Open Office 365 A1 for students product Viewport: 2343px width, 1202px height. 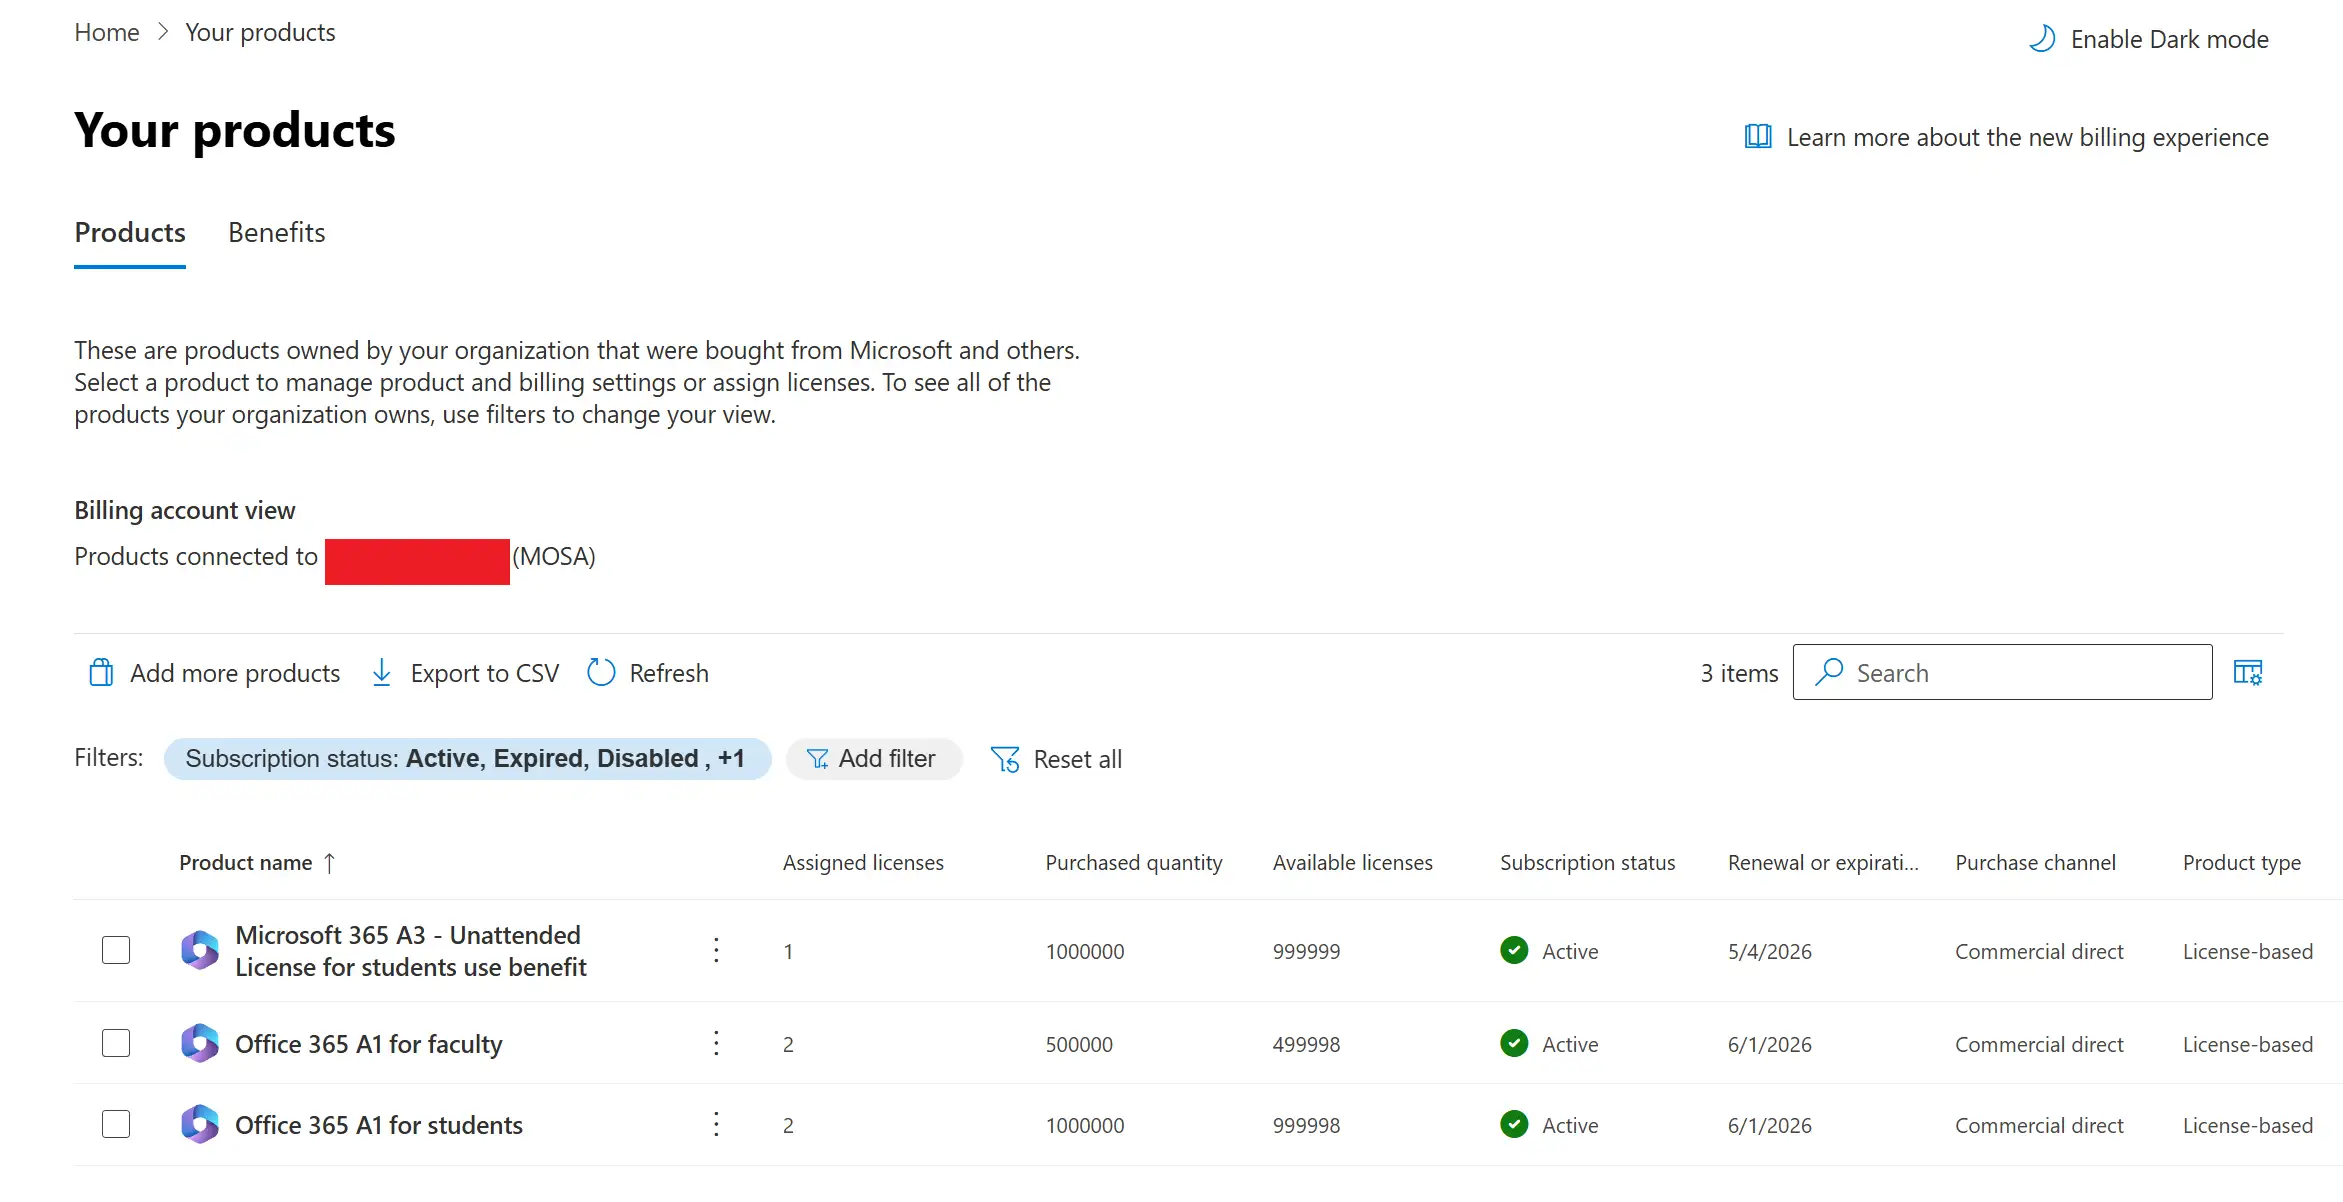pos(378,1125)
